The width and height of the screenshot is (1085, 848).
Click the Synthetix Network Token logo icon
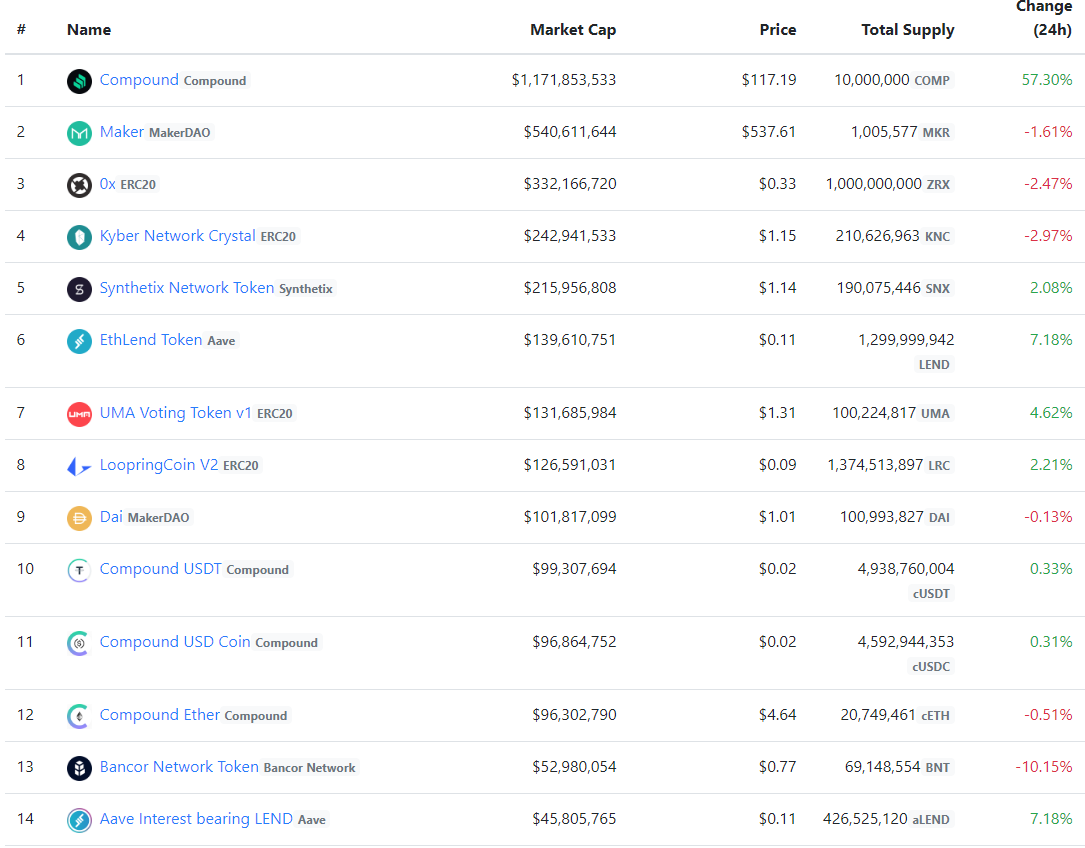pos(80,289)
